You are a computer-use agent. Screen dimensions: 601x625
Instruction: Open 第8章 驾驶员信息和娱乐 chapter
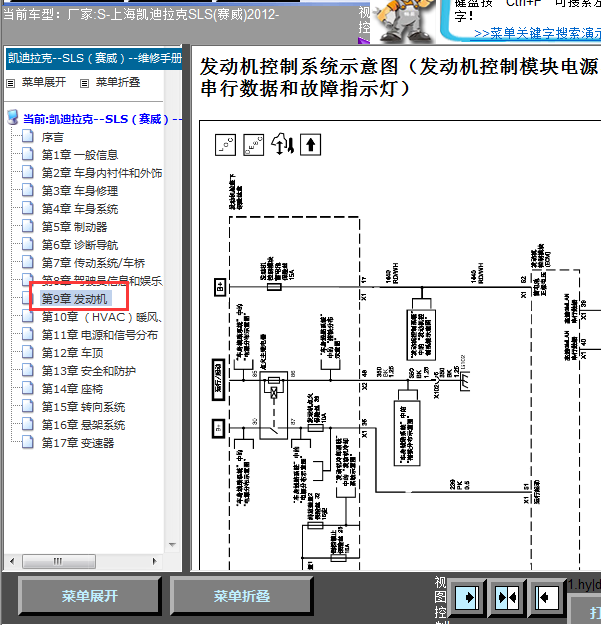[102, 281]
